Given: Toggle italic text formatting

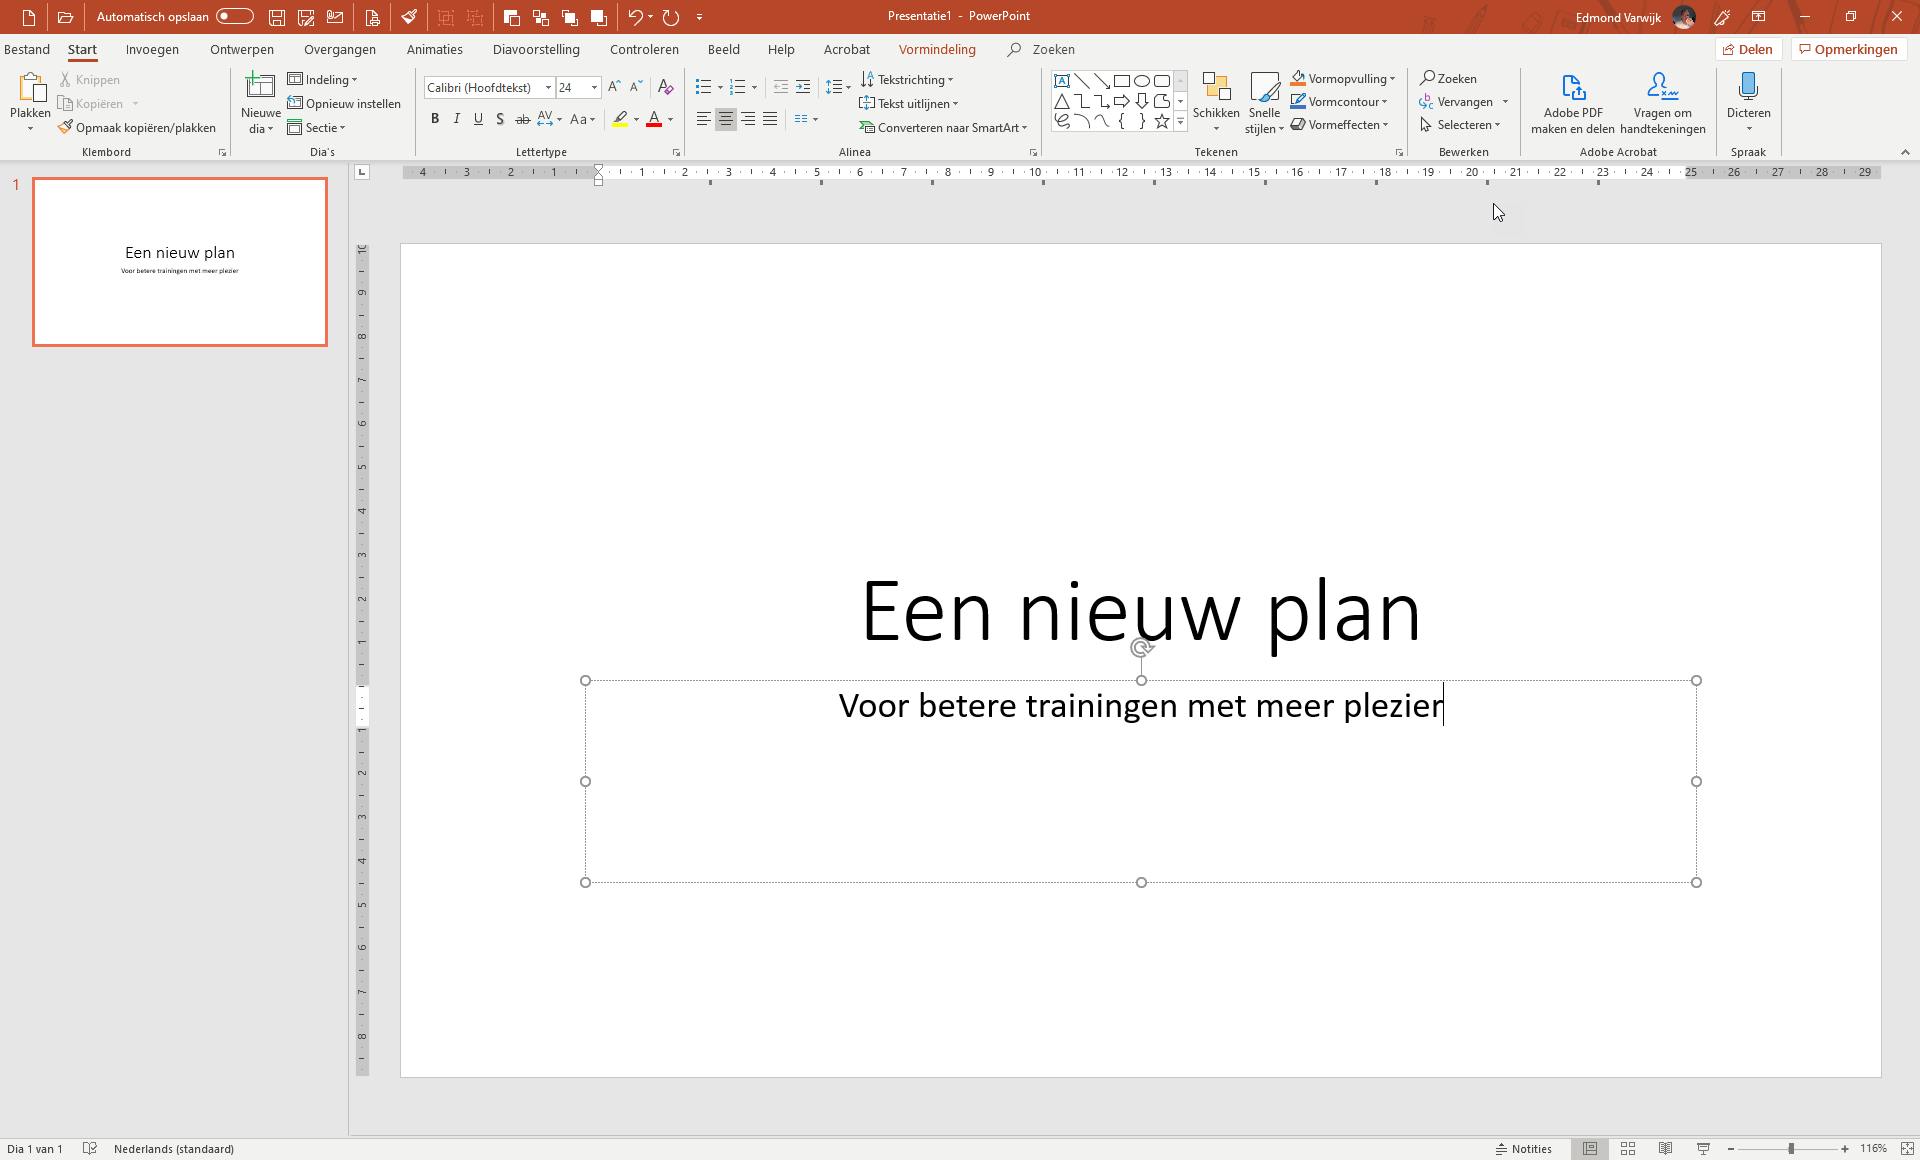Looking at the screenshot, I should coord(457,119).
